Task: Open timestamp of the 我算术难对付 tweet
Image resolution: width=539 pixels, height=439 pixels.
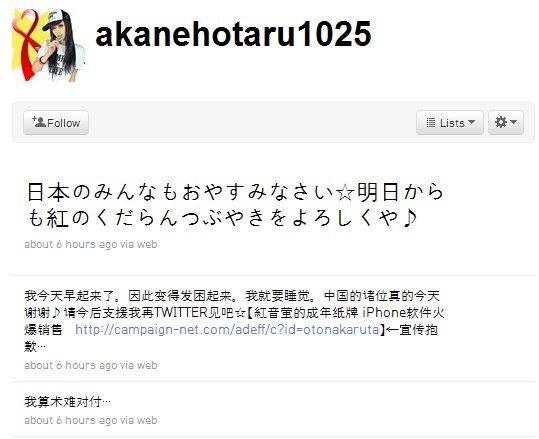Action: point(71,420)
